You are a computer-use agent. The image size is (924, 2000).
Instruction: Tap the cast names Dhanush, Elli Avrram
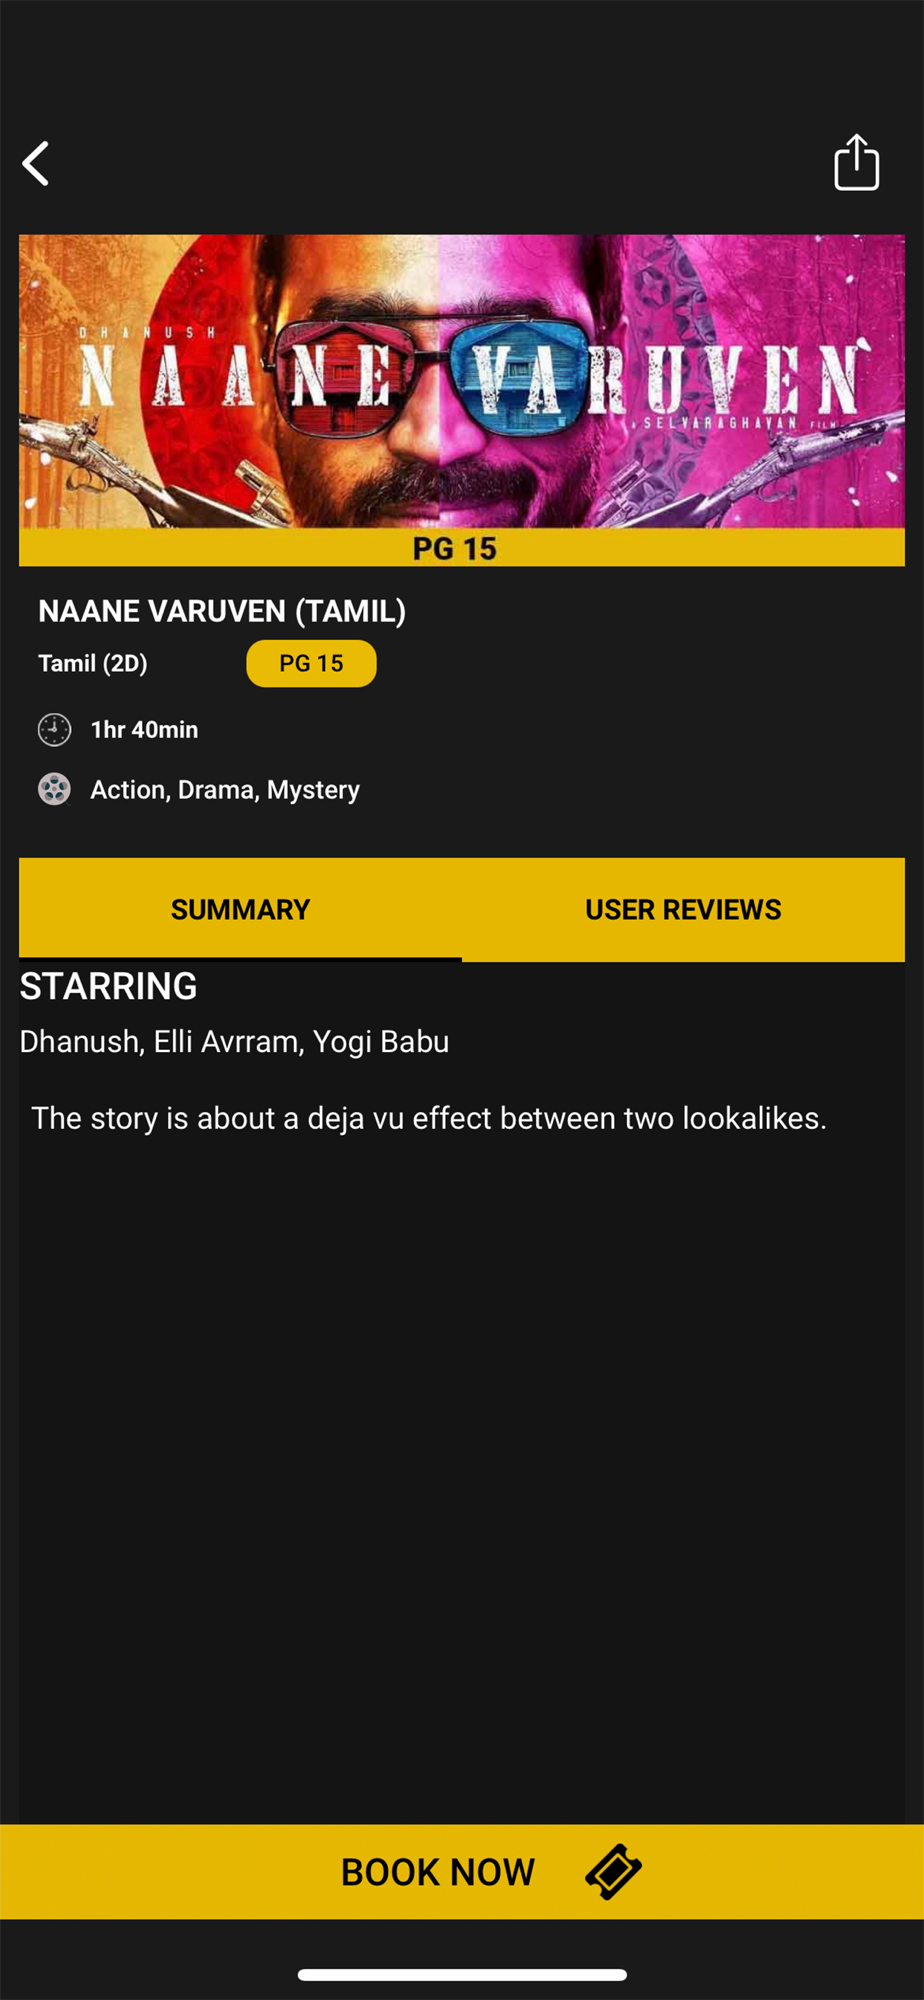point(159,1042)
